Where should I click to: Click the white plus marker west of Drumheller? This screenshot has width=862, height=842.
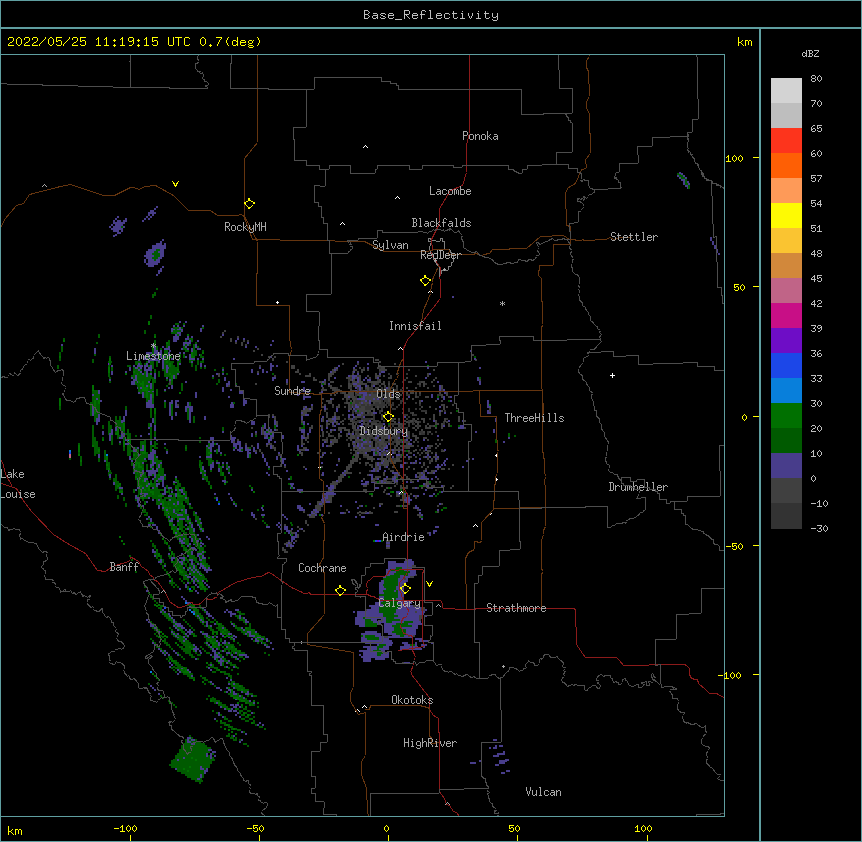(612, 375)
